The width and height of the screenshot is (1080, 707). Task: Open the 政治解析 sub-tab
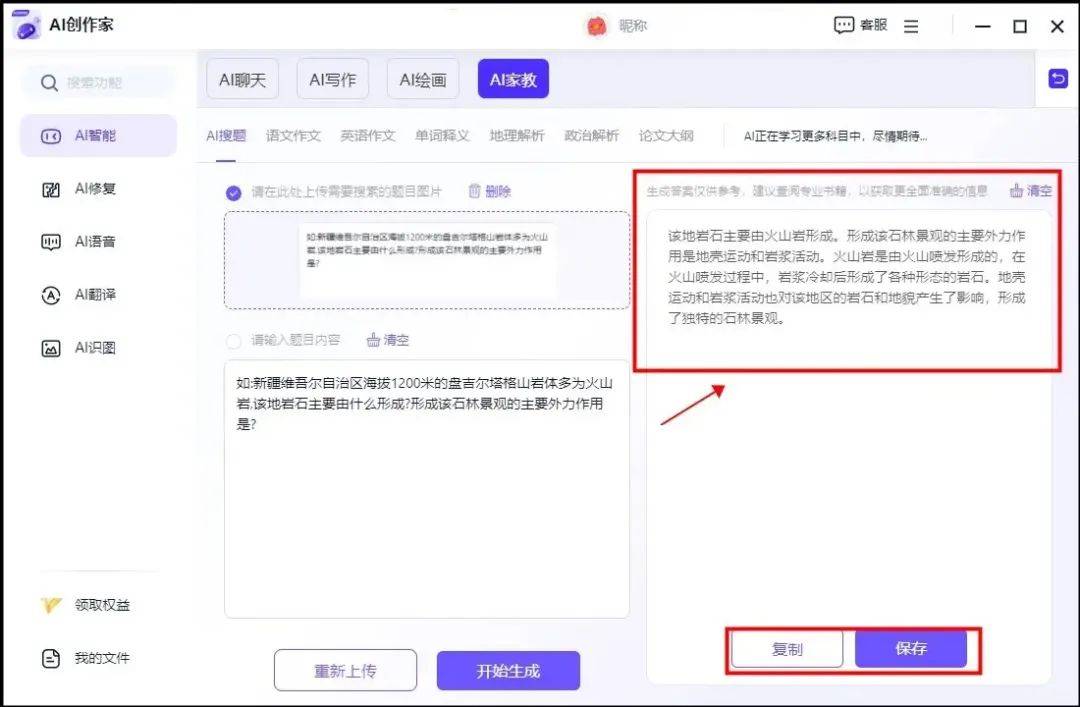click(592, 136)
